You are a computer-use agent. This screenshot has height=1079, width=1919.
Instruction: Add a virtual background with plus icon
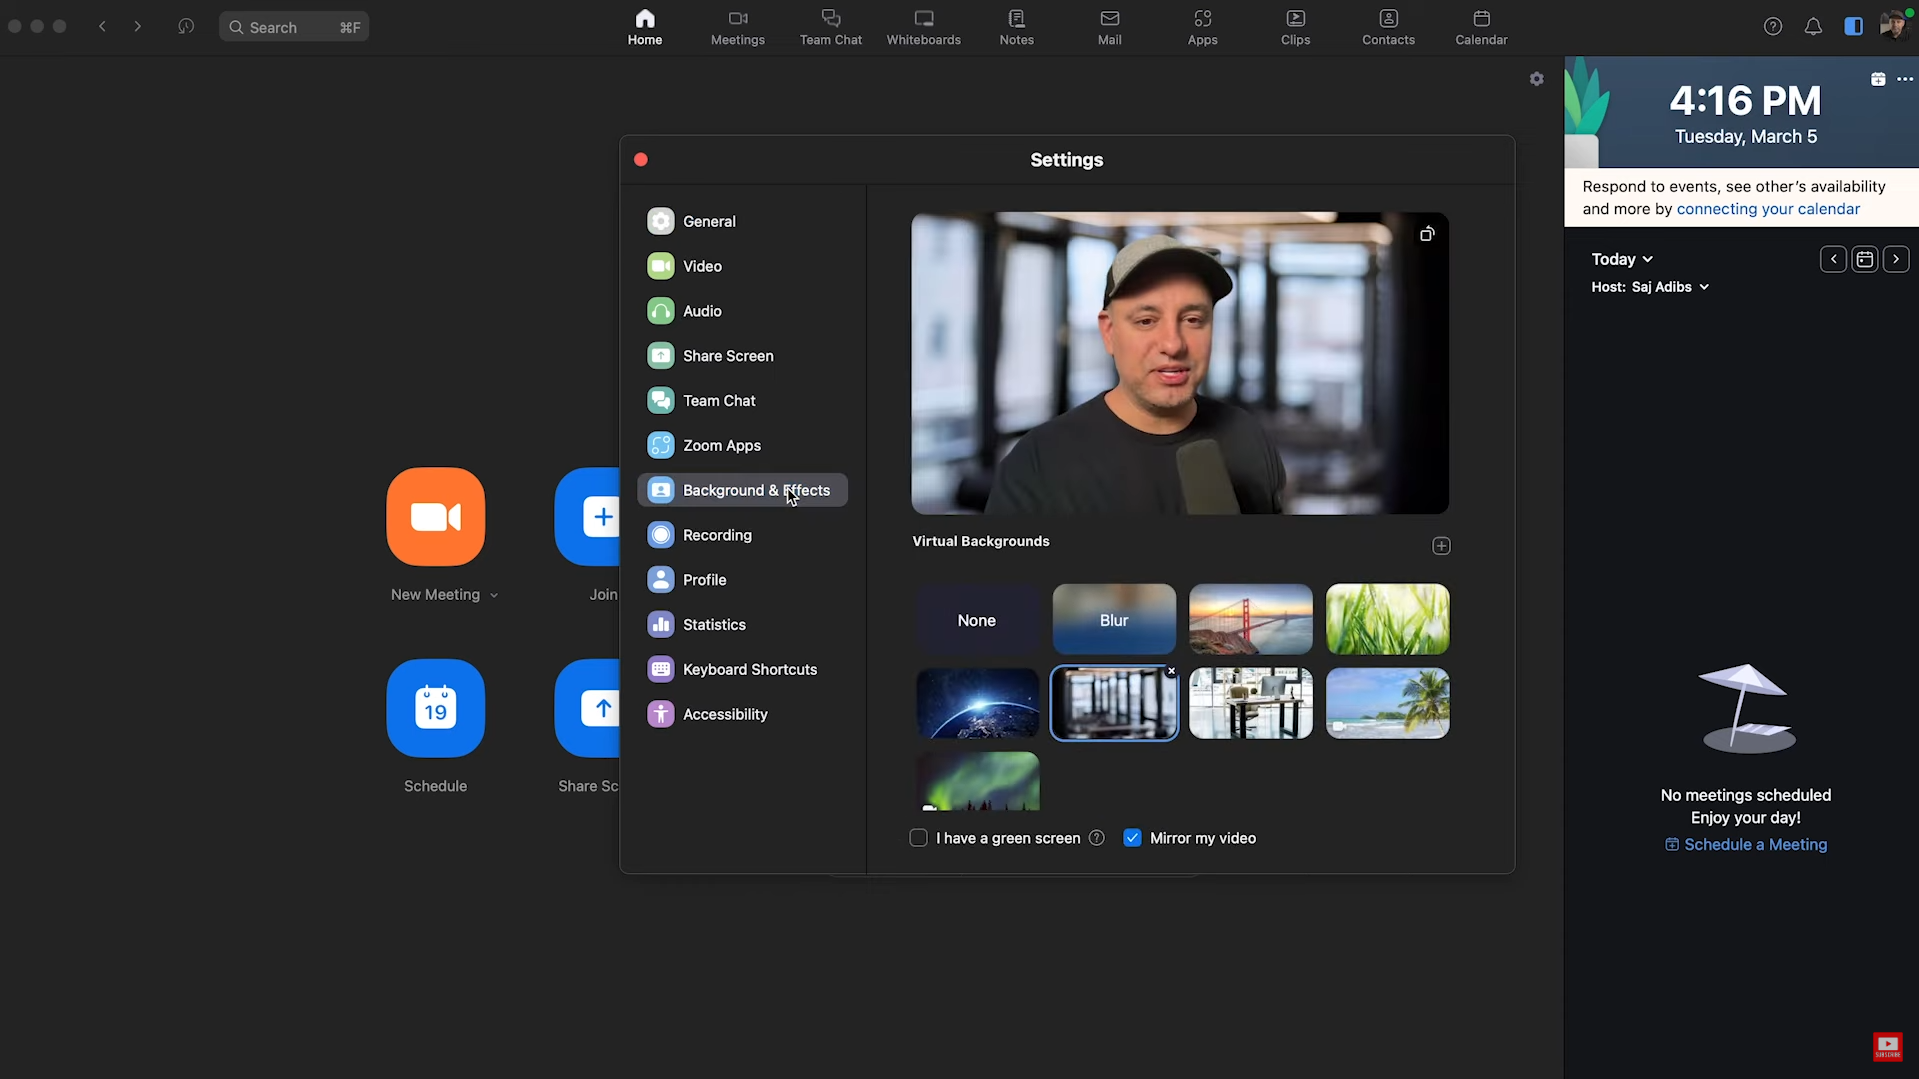point(1441,546)
